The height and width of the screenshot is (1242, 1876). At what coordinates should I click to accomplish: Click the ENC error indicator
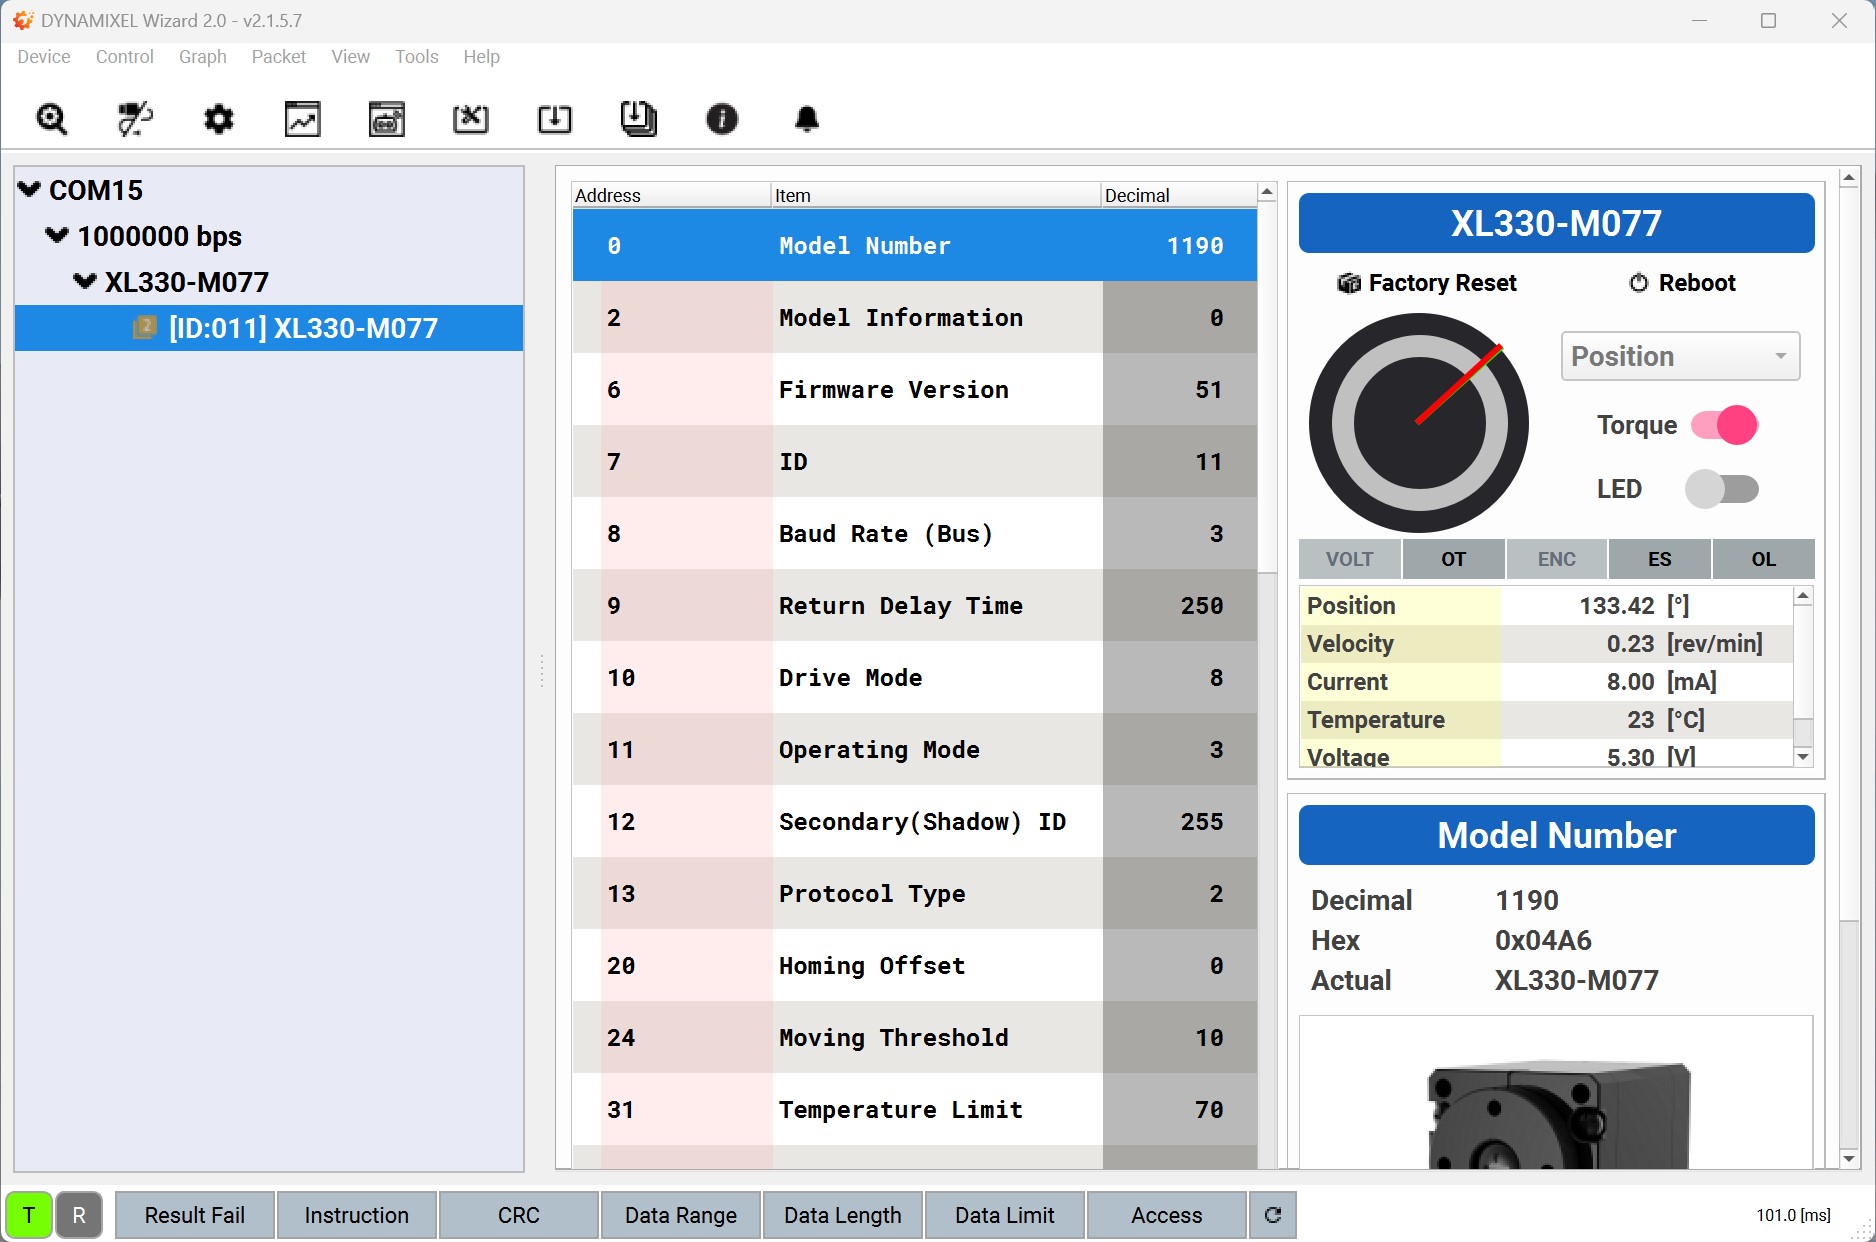tap(1557, 559)
